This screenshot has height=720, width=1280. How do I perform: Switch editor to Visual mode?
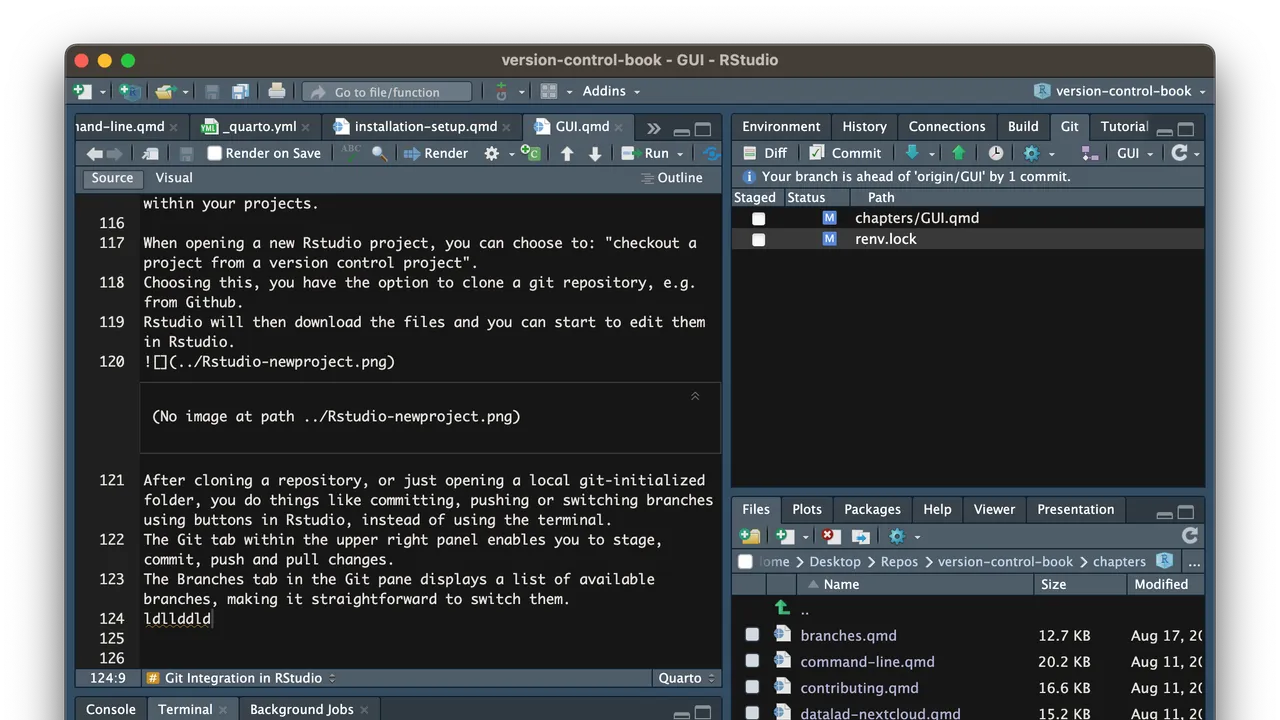pos(174,178)
